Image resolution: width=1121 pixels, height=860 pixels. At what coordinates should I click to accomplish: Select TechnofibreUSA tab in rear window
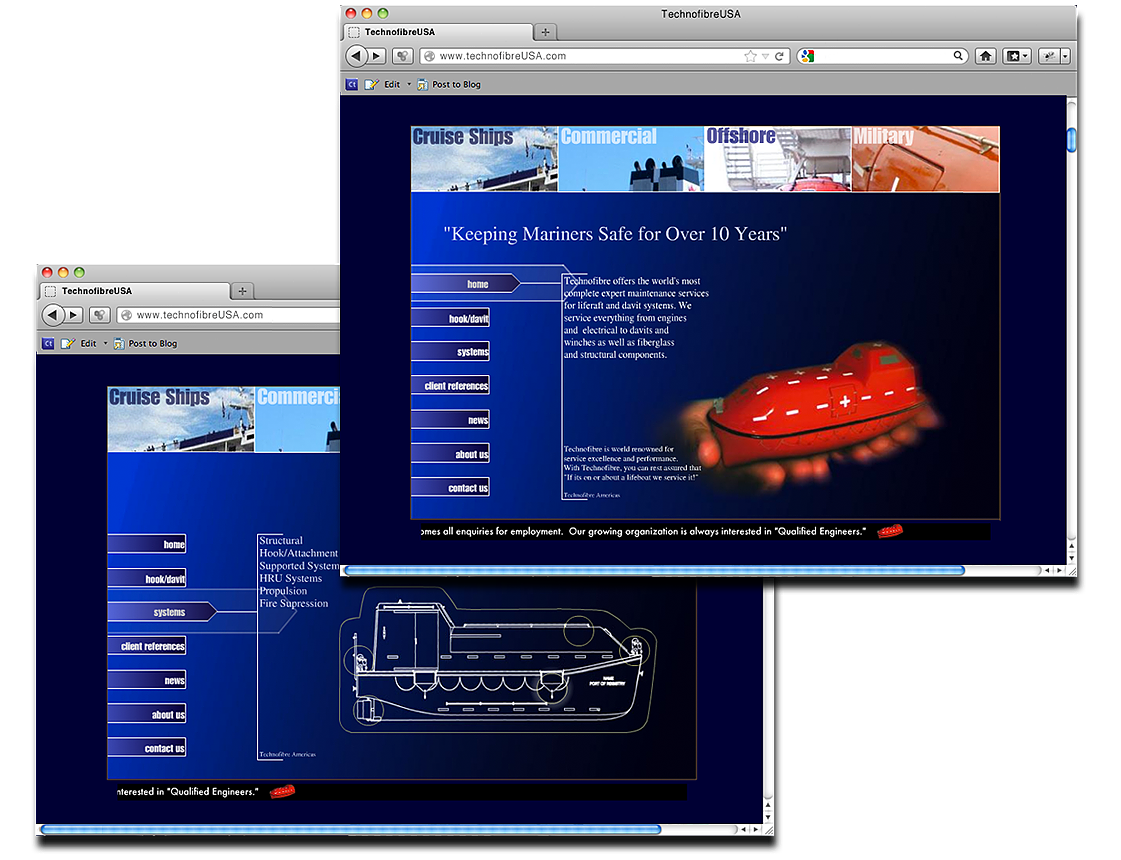[135, 291]
